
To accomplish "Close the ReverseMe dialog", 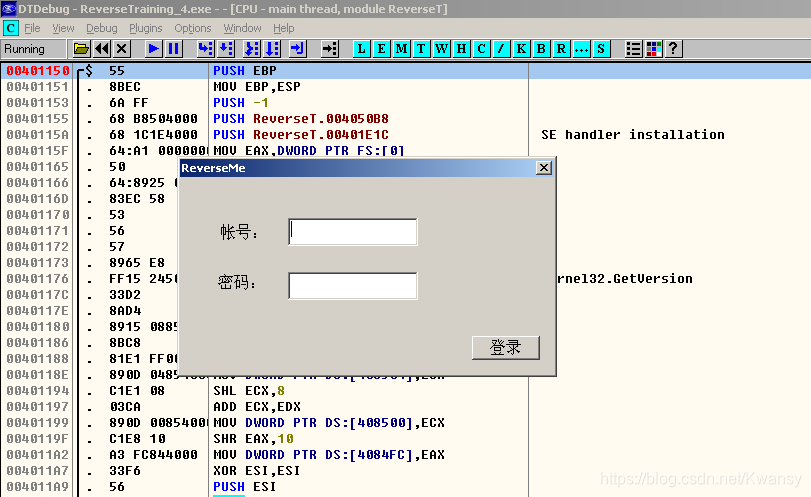I will coord(544,168).
